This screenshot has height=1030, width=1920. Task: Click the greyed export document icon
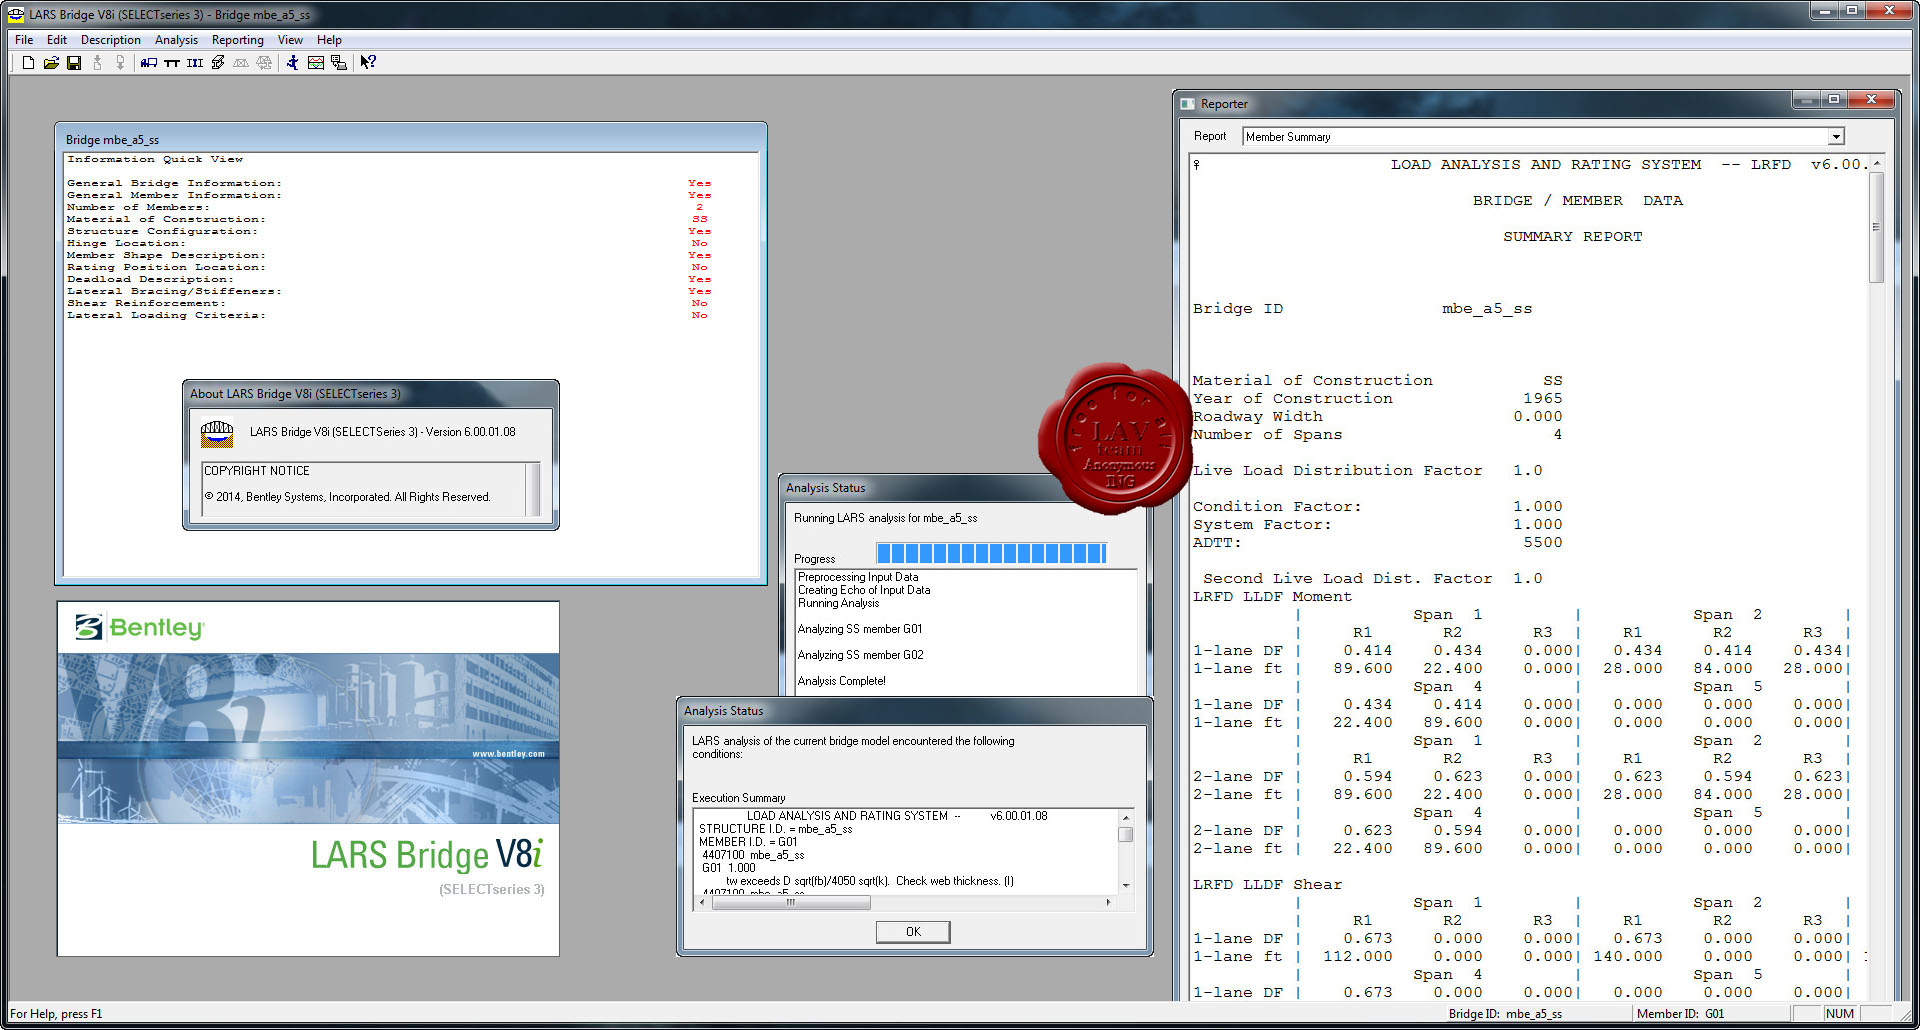120,63
